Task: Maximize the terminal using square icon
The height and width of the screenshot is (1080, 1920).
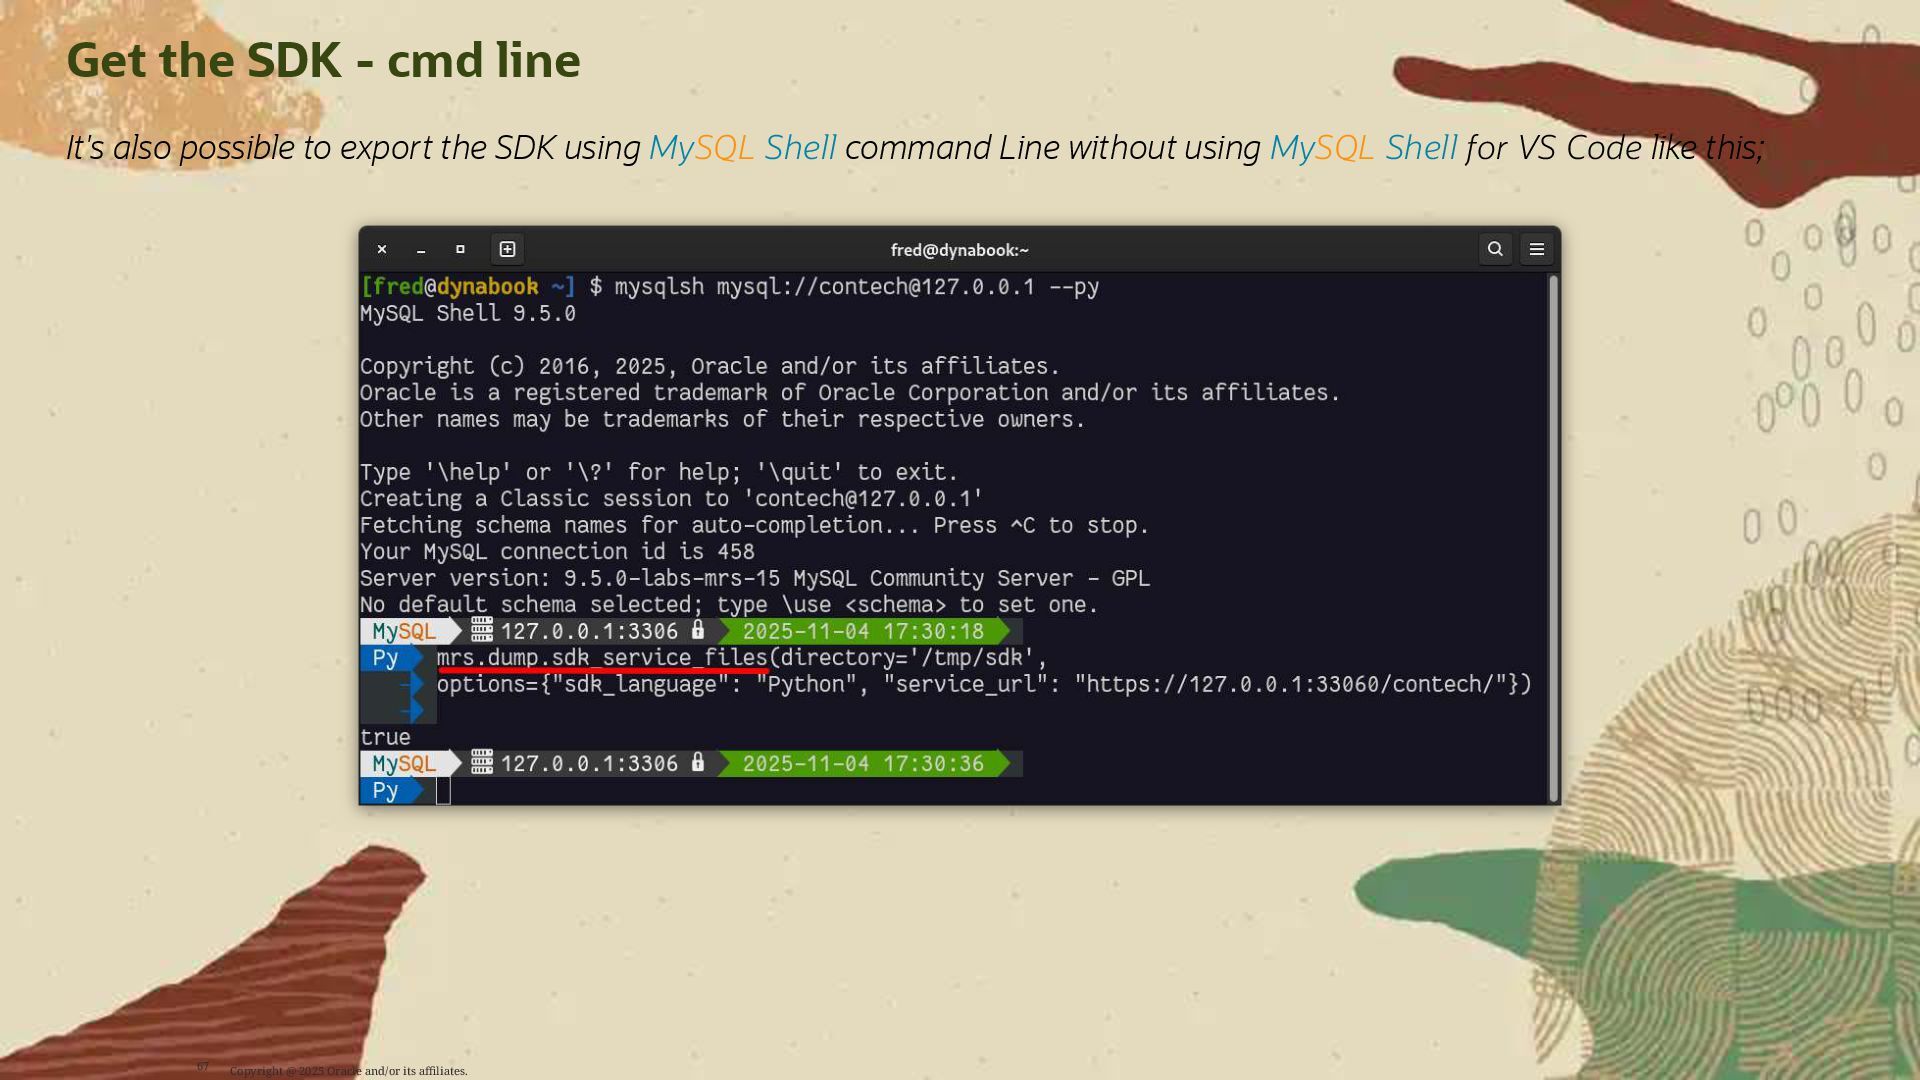Action: [460, 249]
